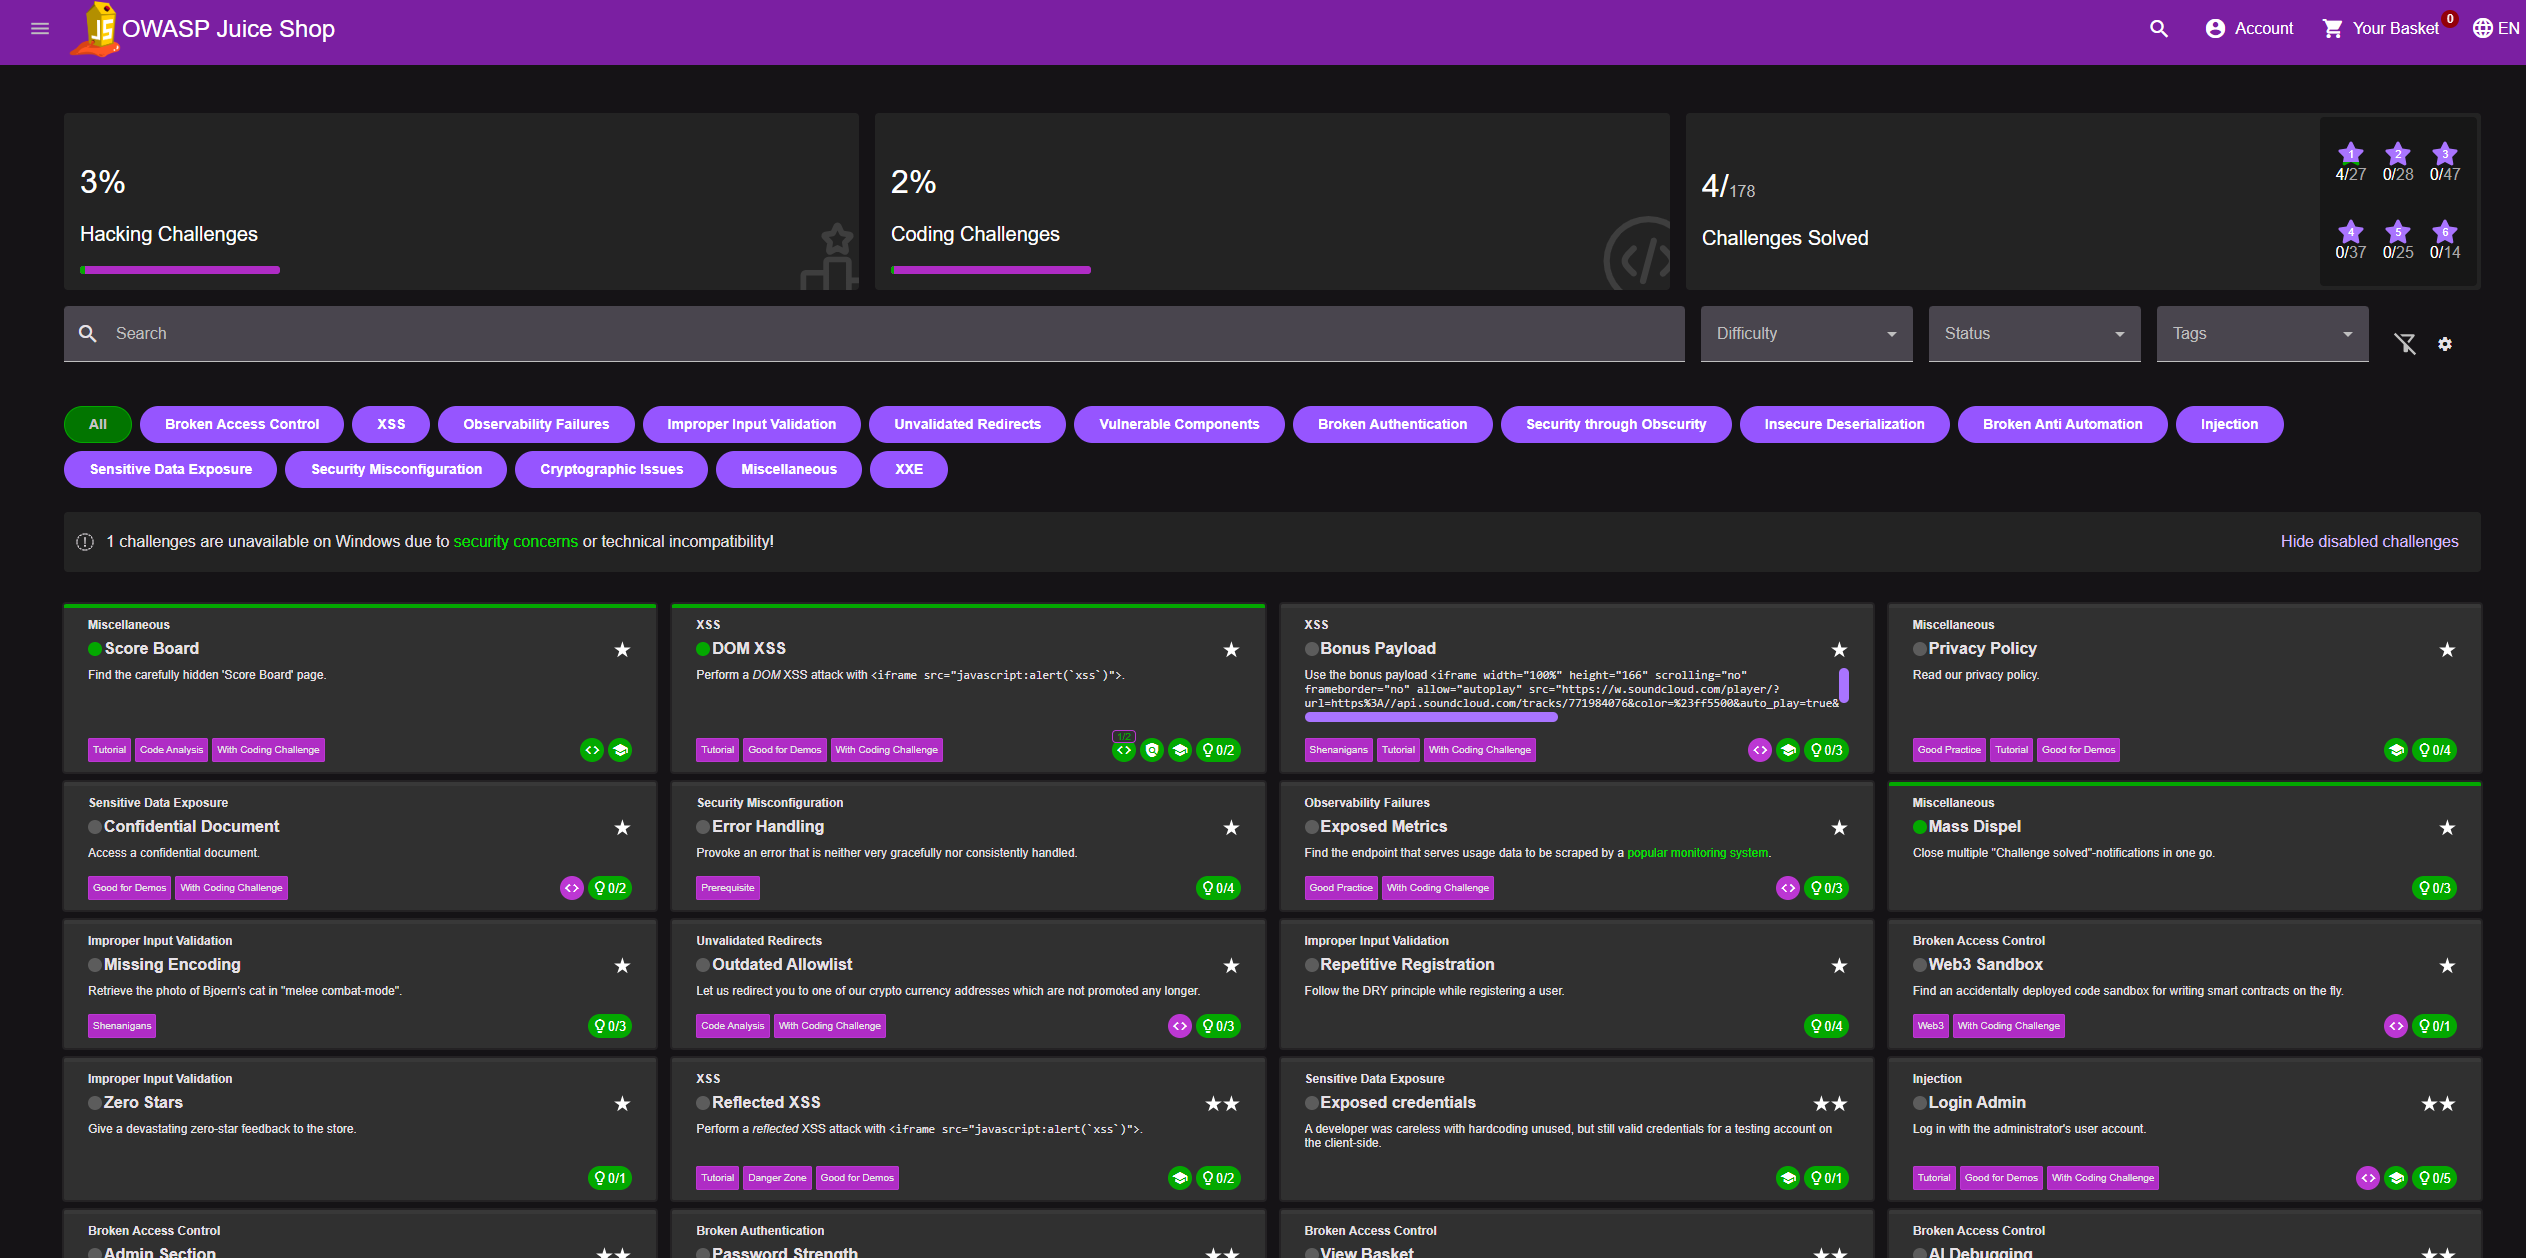
Task: Show DOM XSS hints 0/2
Action: [x=1218, y=750]
